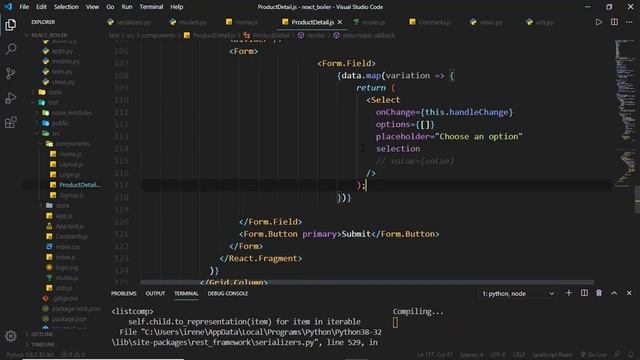Open the Terminal menu

point(151,7)
